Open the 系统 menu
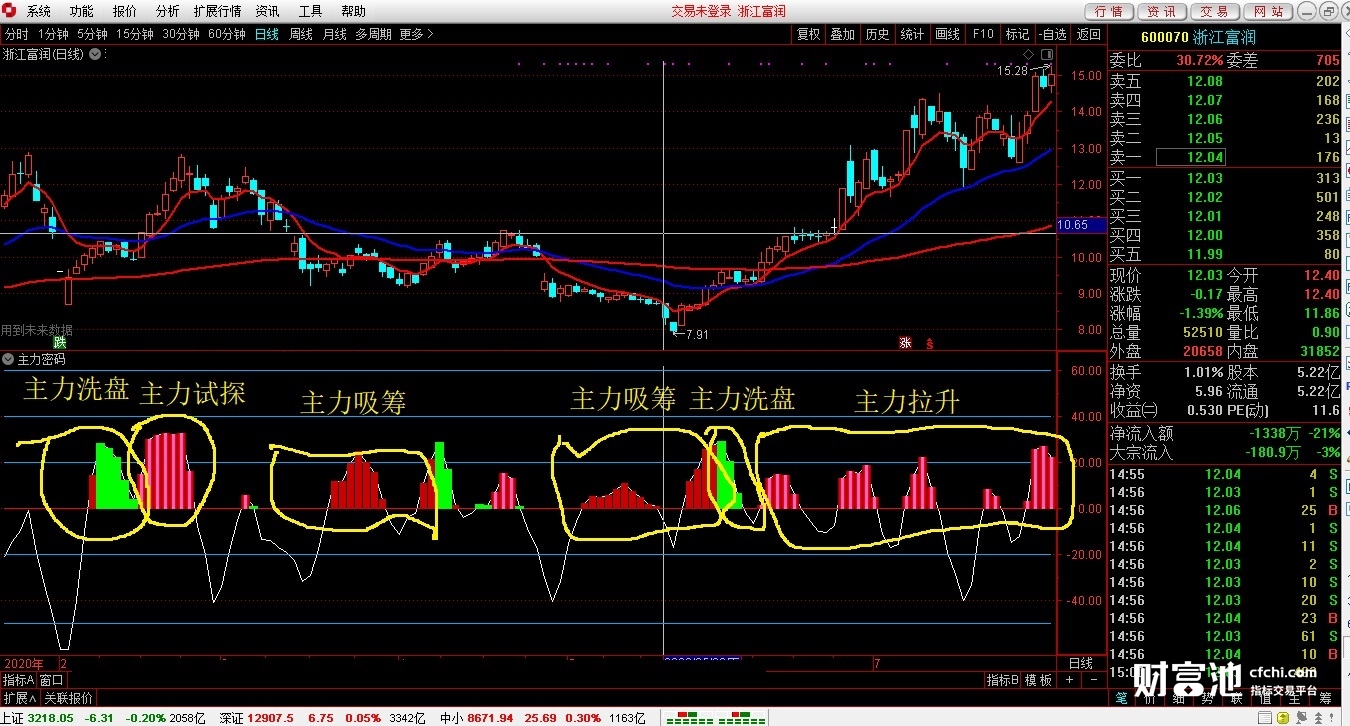Image resolution: width=1350 pixels, height=726 pixels. pyautogui.click(x=38, y=11)
